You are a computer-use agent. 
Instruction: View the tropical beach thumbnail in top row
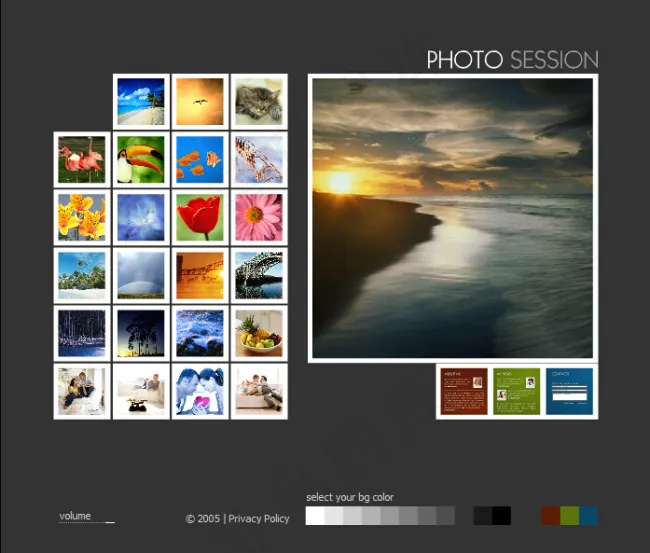[141, 102]
